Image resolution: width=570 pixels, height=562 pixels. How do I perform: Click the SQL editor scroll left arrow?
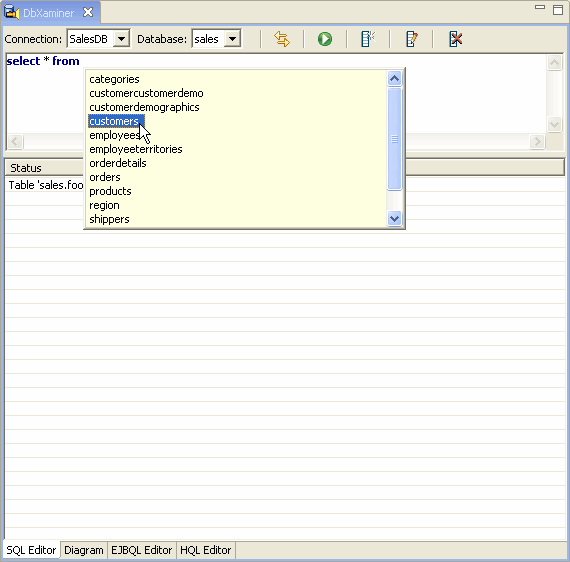pyautogui.click(x=15, y=141)
